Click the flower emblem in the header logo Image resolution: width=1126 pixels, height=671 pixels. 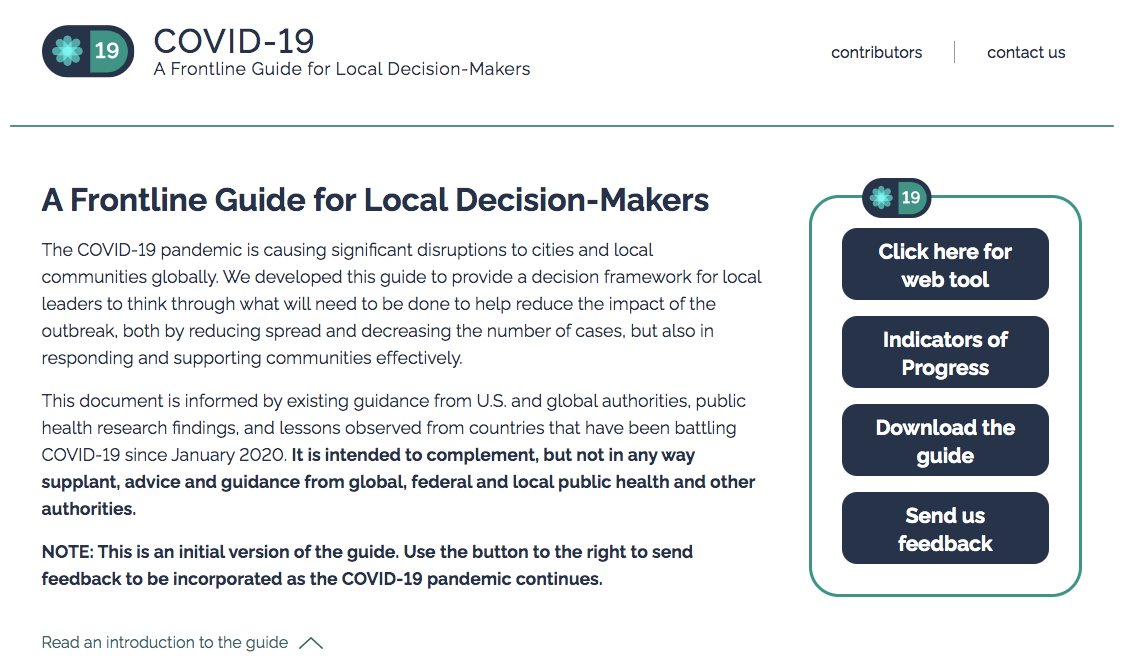point(68,51)
